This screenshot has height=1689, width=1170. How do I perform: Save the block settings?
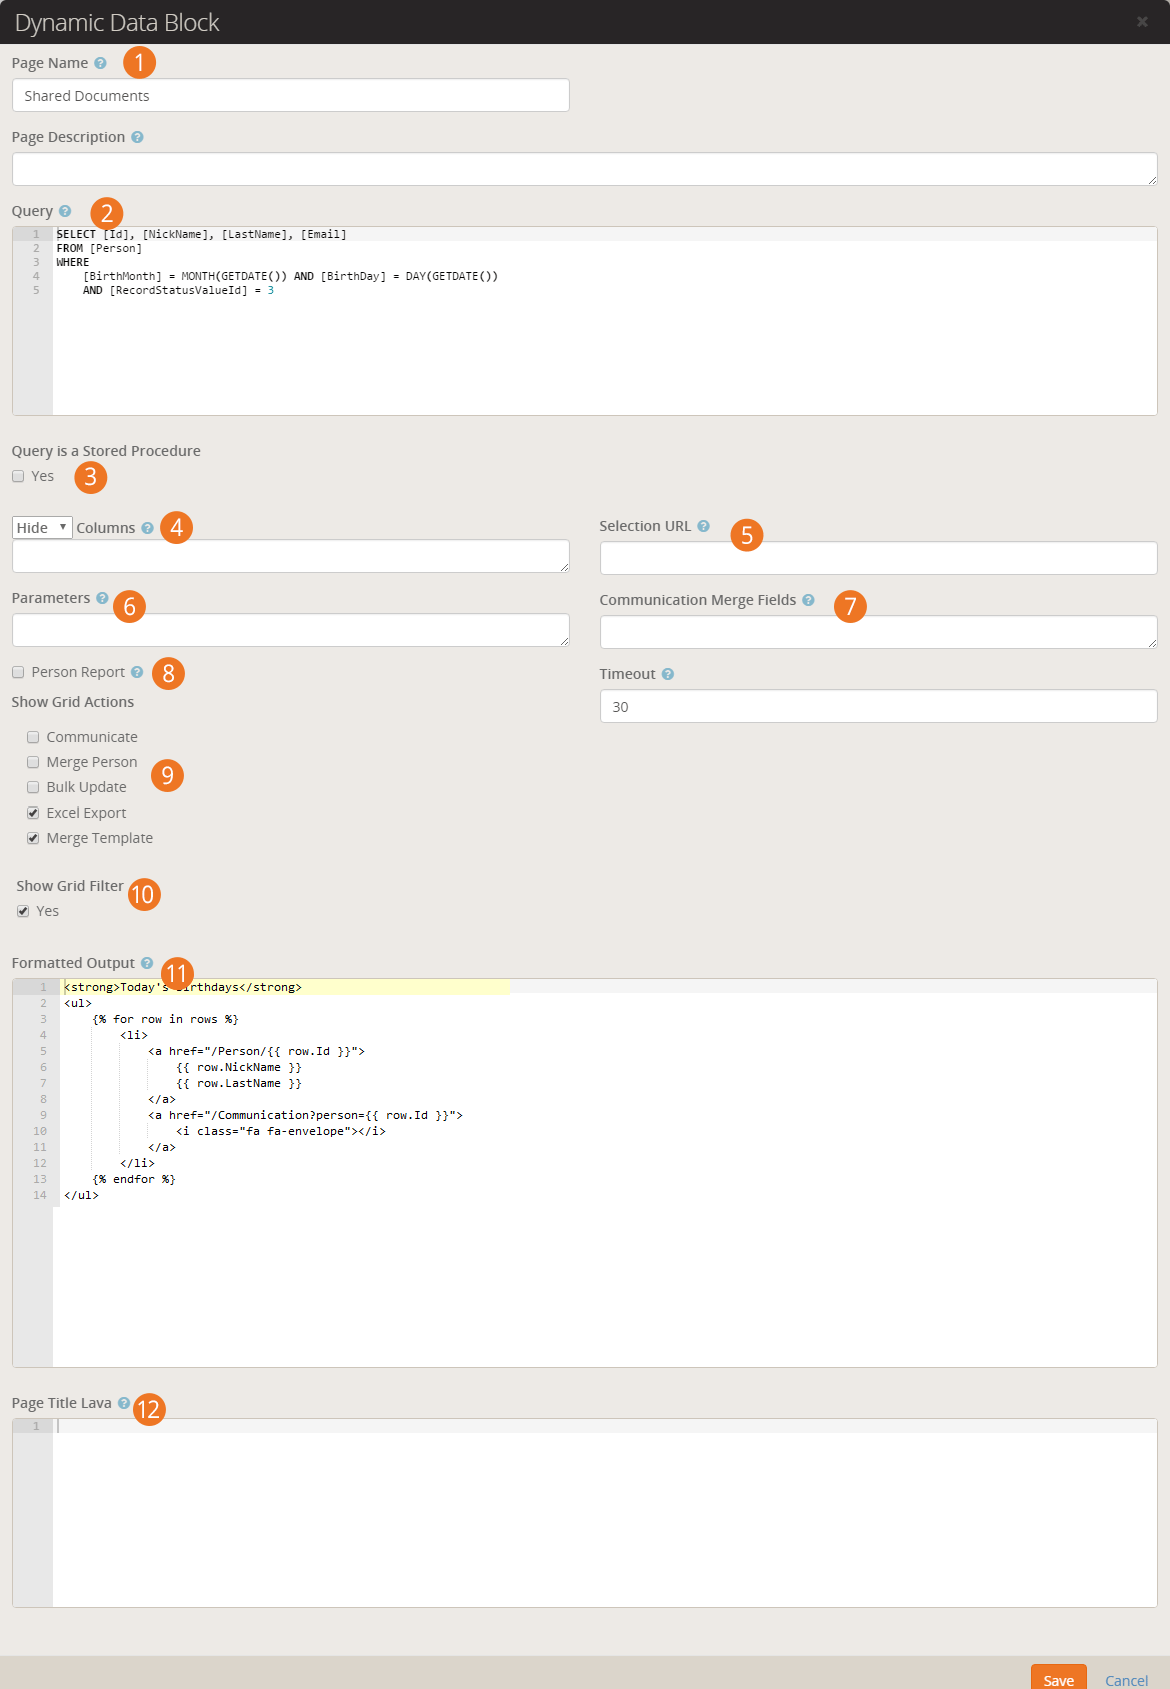click(1058, 1679)
